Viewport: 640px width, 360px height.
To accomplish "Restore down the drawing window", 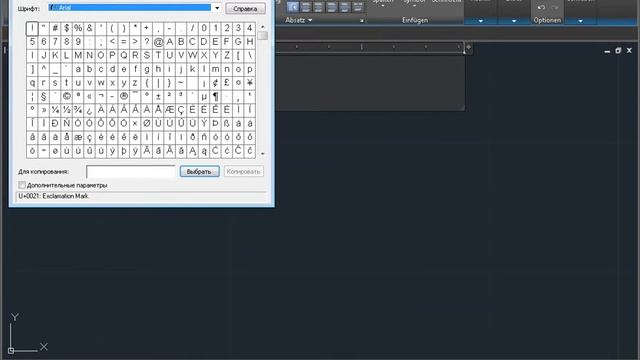I will (x=618, y=51).
